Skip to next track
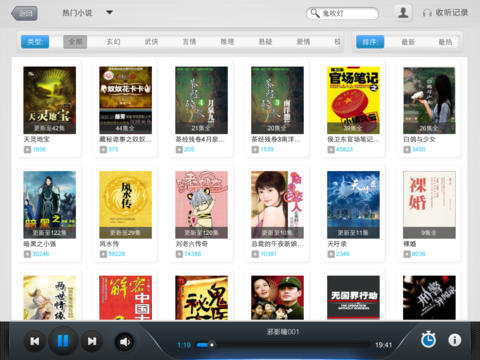 (92, 341)
